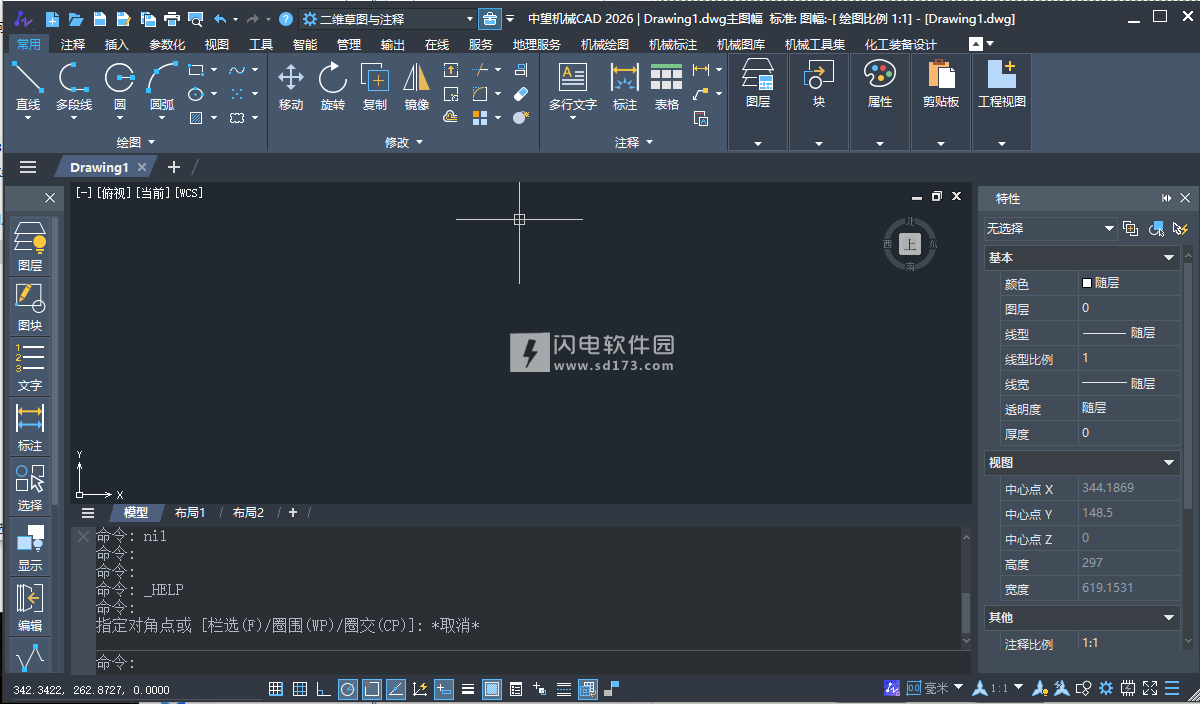Image resolution: width=1200 pixels, height=704 pixels.
Task: Switch to the 布局1 layout tab
Action: pyautogui.click(x=190, y=513)
